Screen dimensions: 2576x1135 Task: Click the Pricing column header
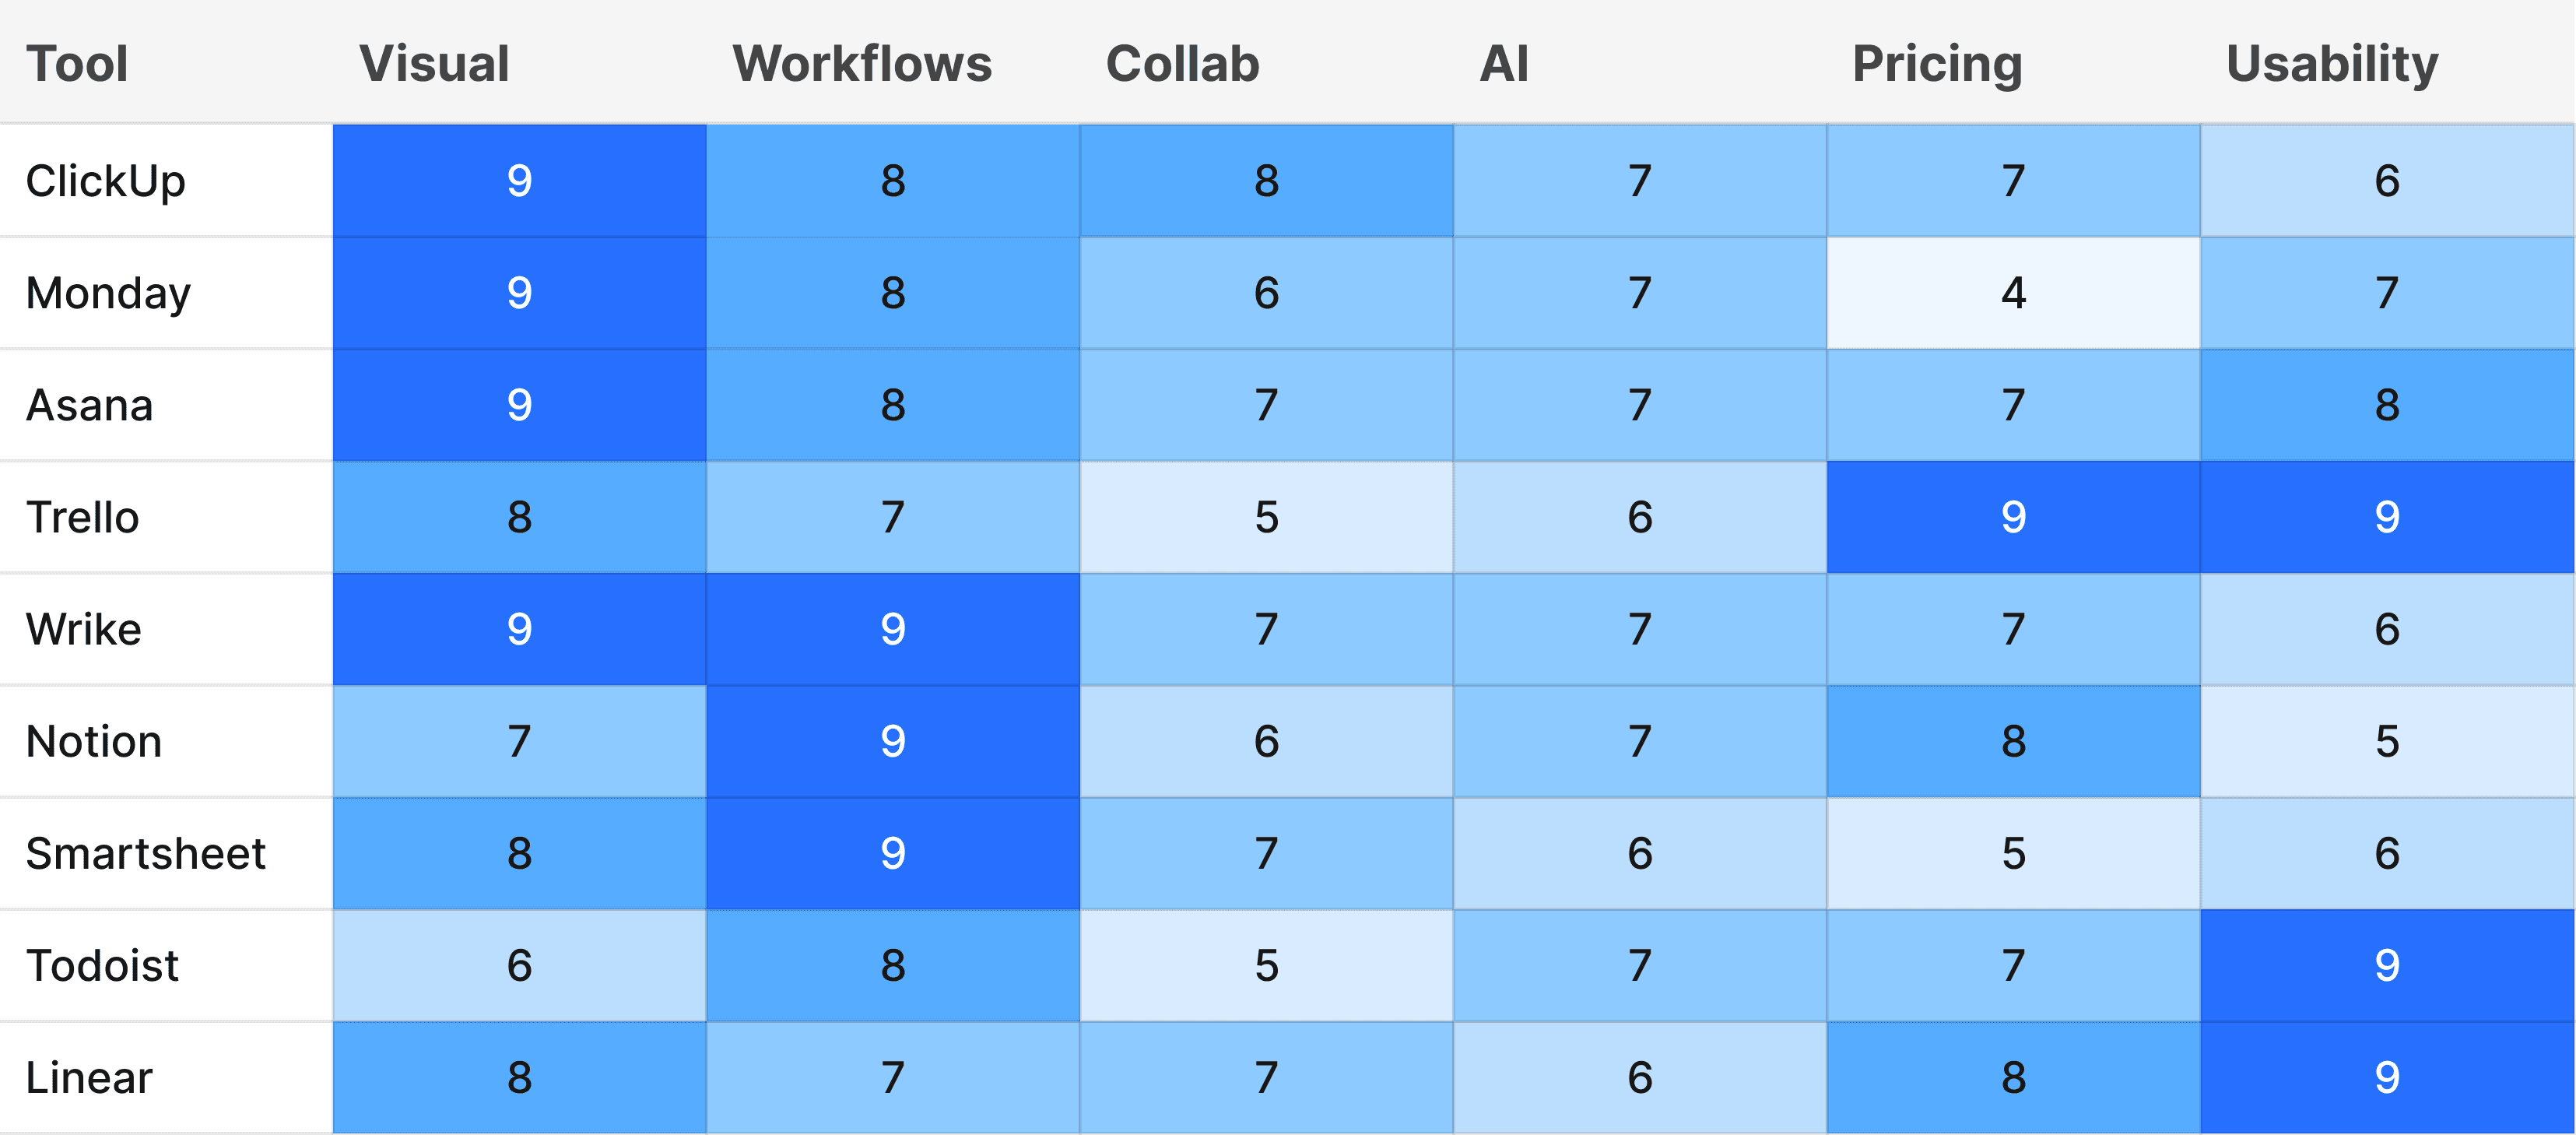click(1937, 64)
